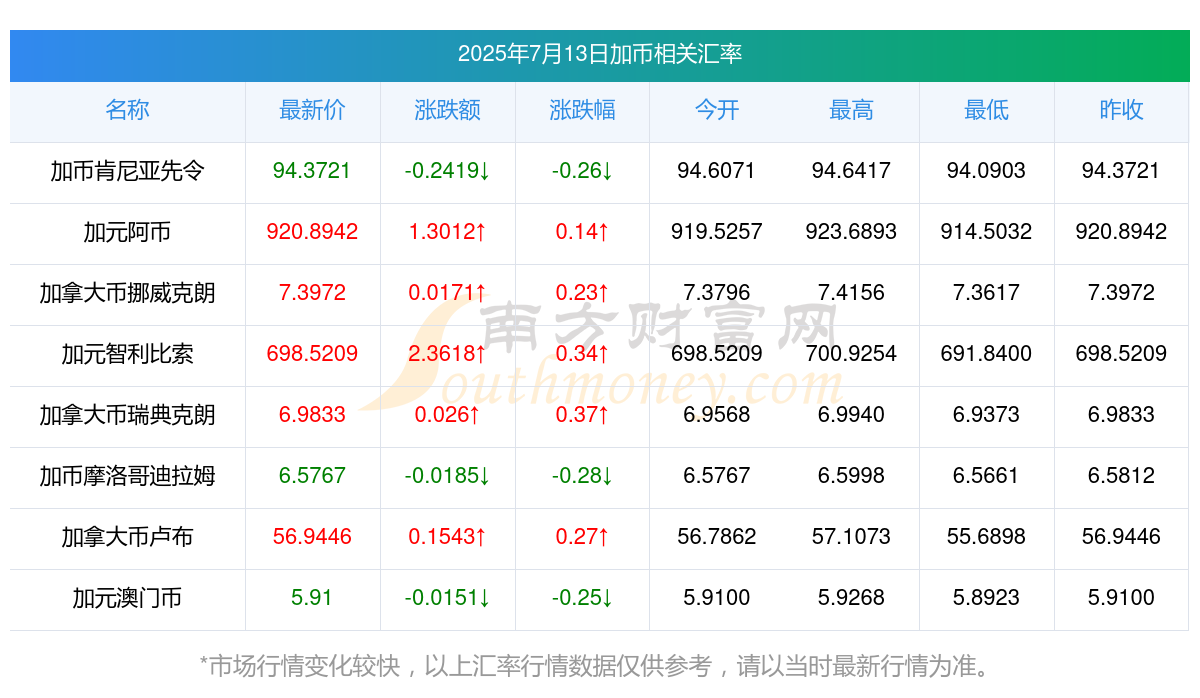
Task: Click the change percent -0.28↓
Action: (x=582, y=476)
